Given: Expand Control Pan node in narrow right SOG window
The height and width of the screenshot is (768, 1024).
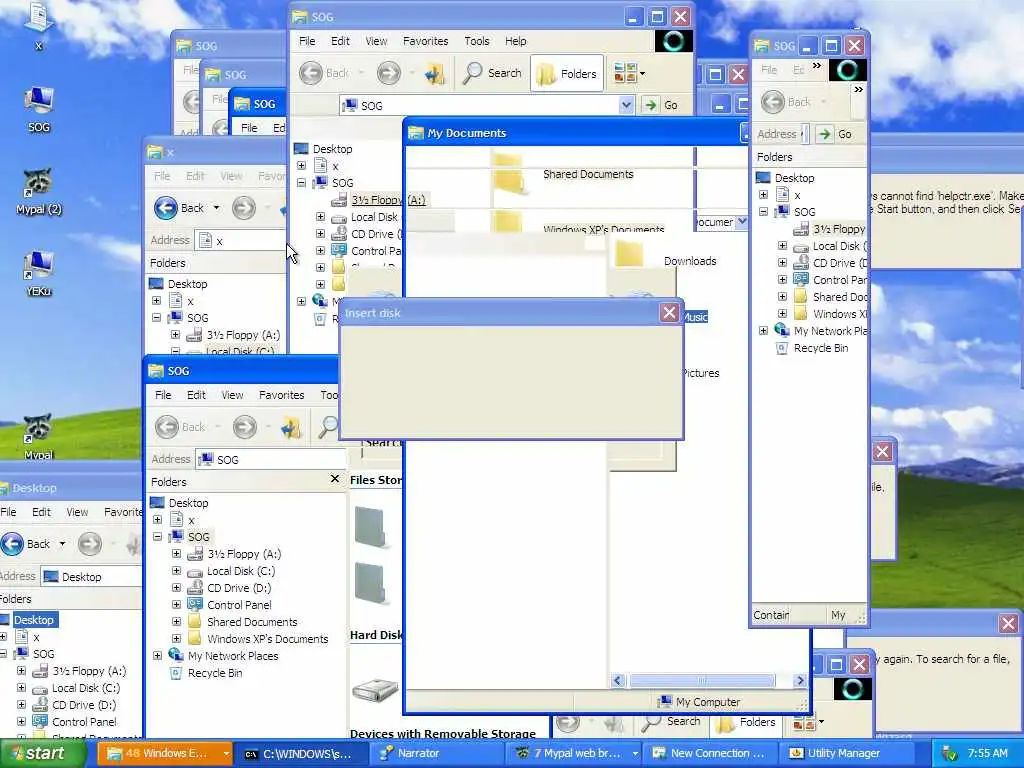Looking at the screenshot, I should pos(782,280).
